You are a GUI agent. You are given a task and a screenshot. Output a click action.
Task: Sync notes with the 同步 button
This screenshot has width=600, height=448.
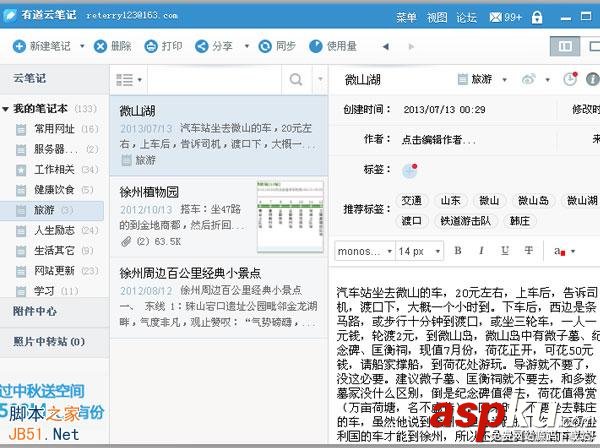[277, 46]
